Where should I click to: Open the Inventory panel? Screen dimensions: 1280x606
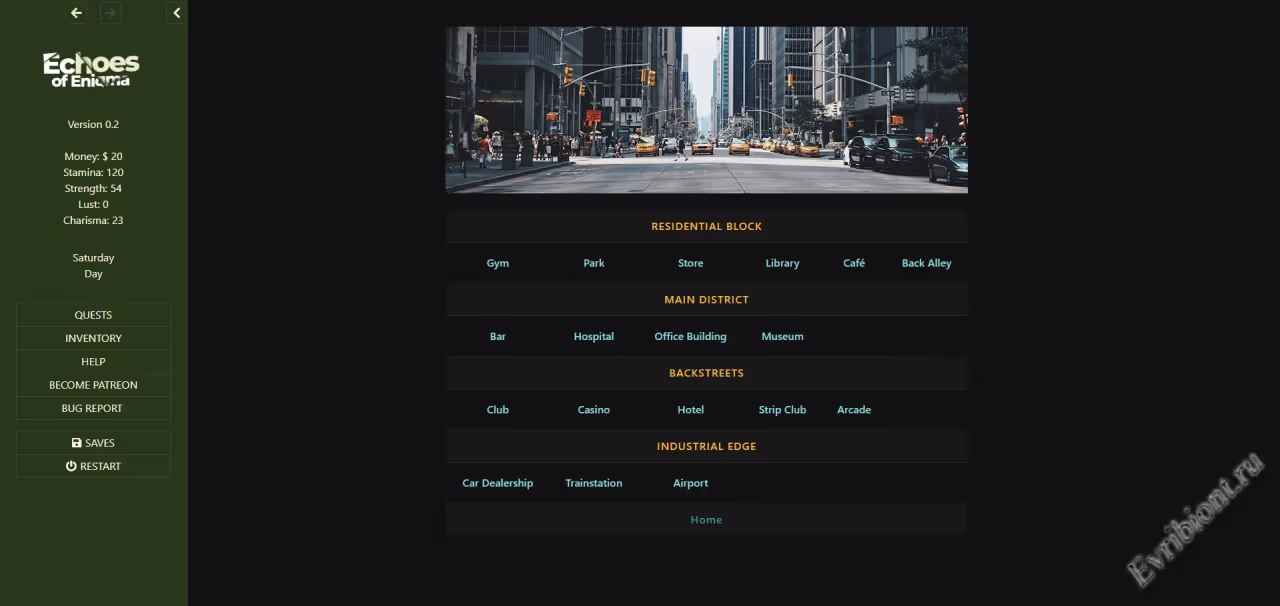coord(93,338)
